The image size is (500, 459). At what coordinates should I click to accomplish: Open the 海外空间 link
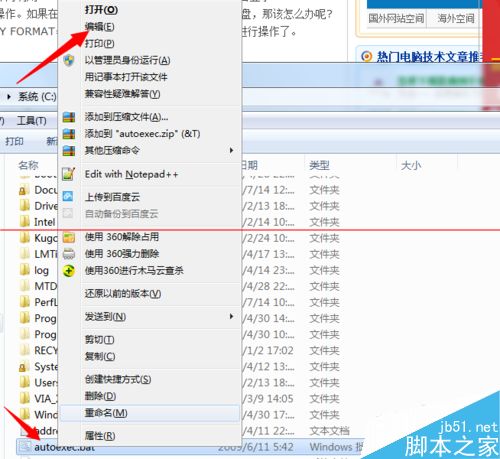point(456,18)
